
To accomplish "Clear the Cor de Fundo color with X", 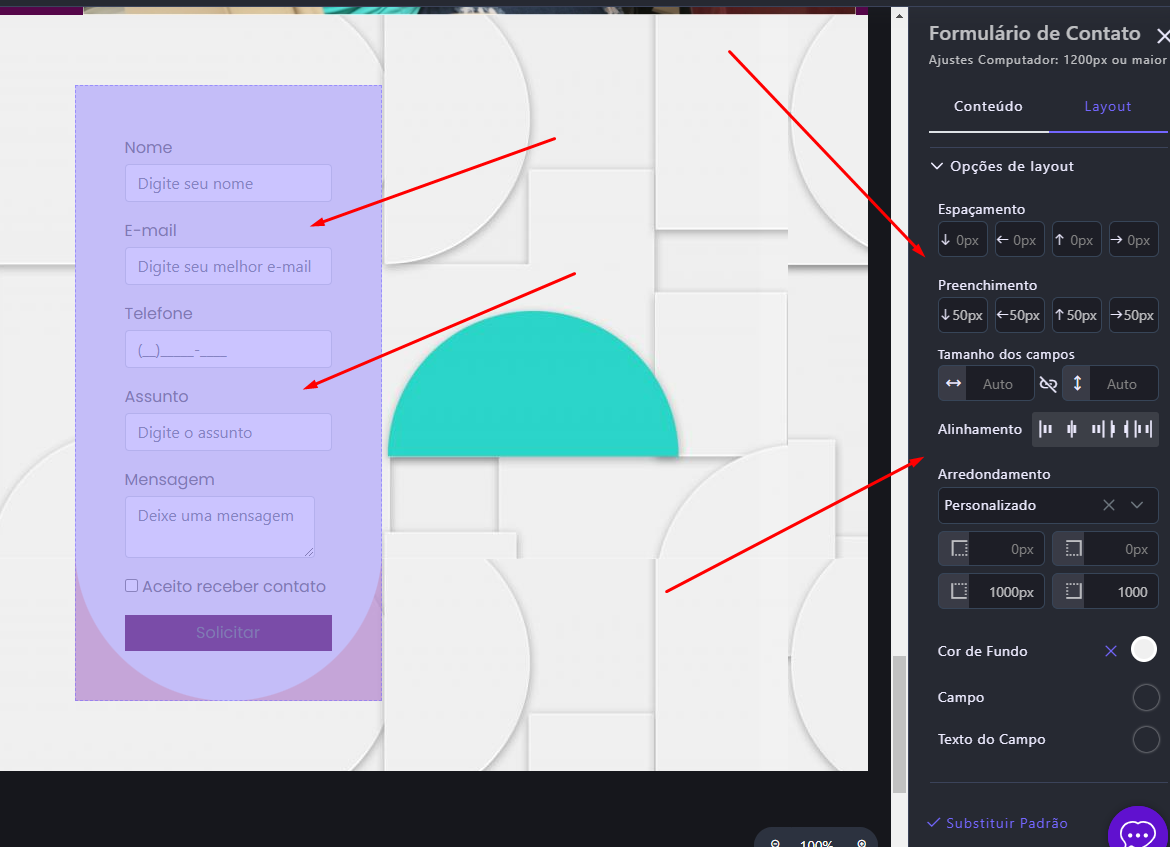I will (1110, 651).
